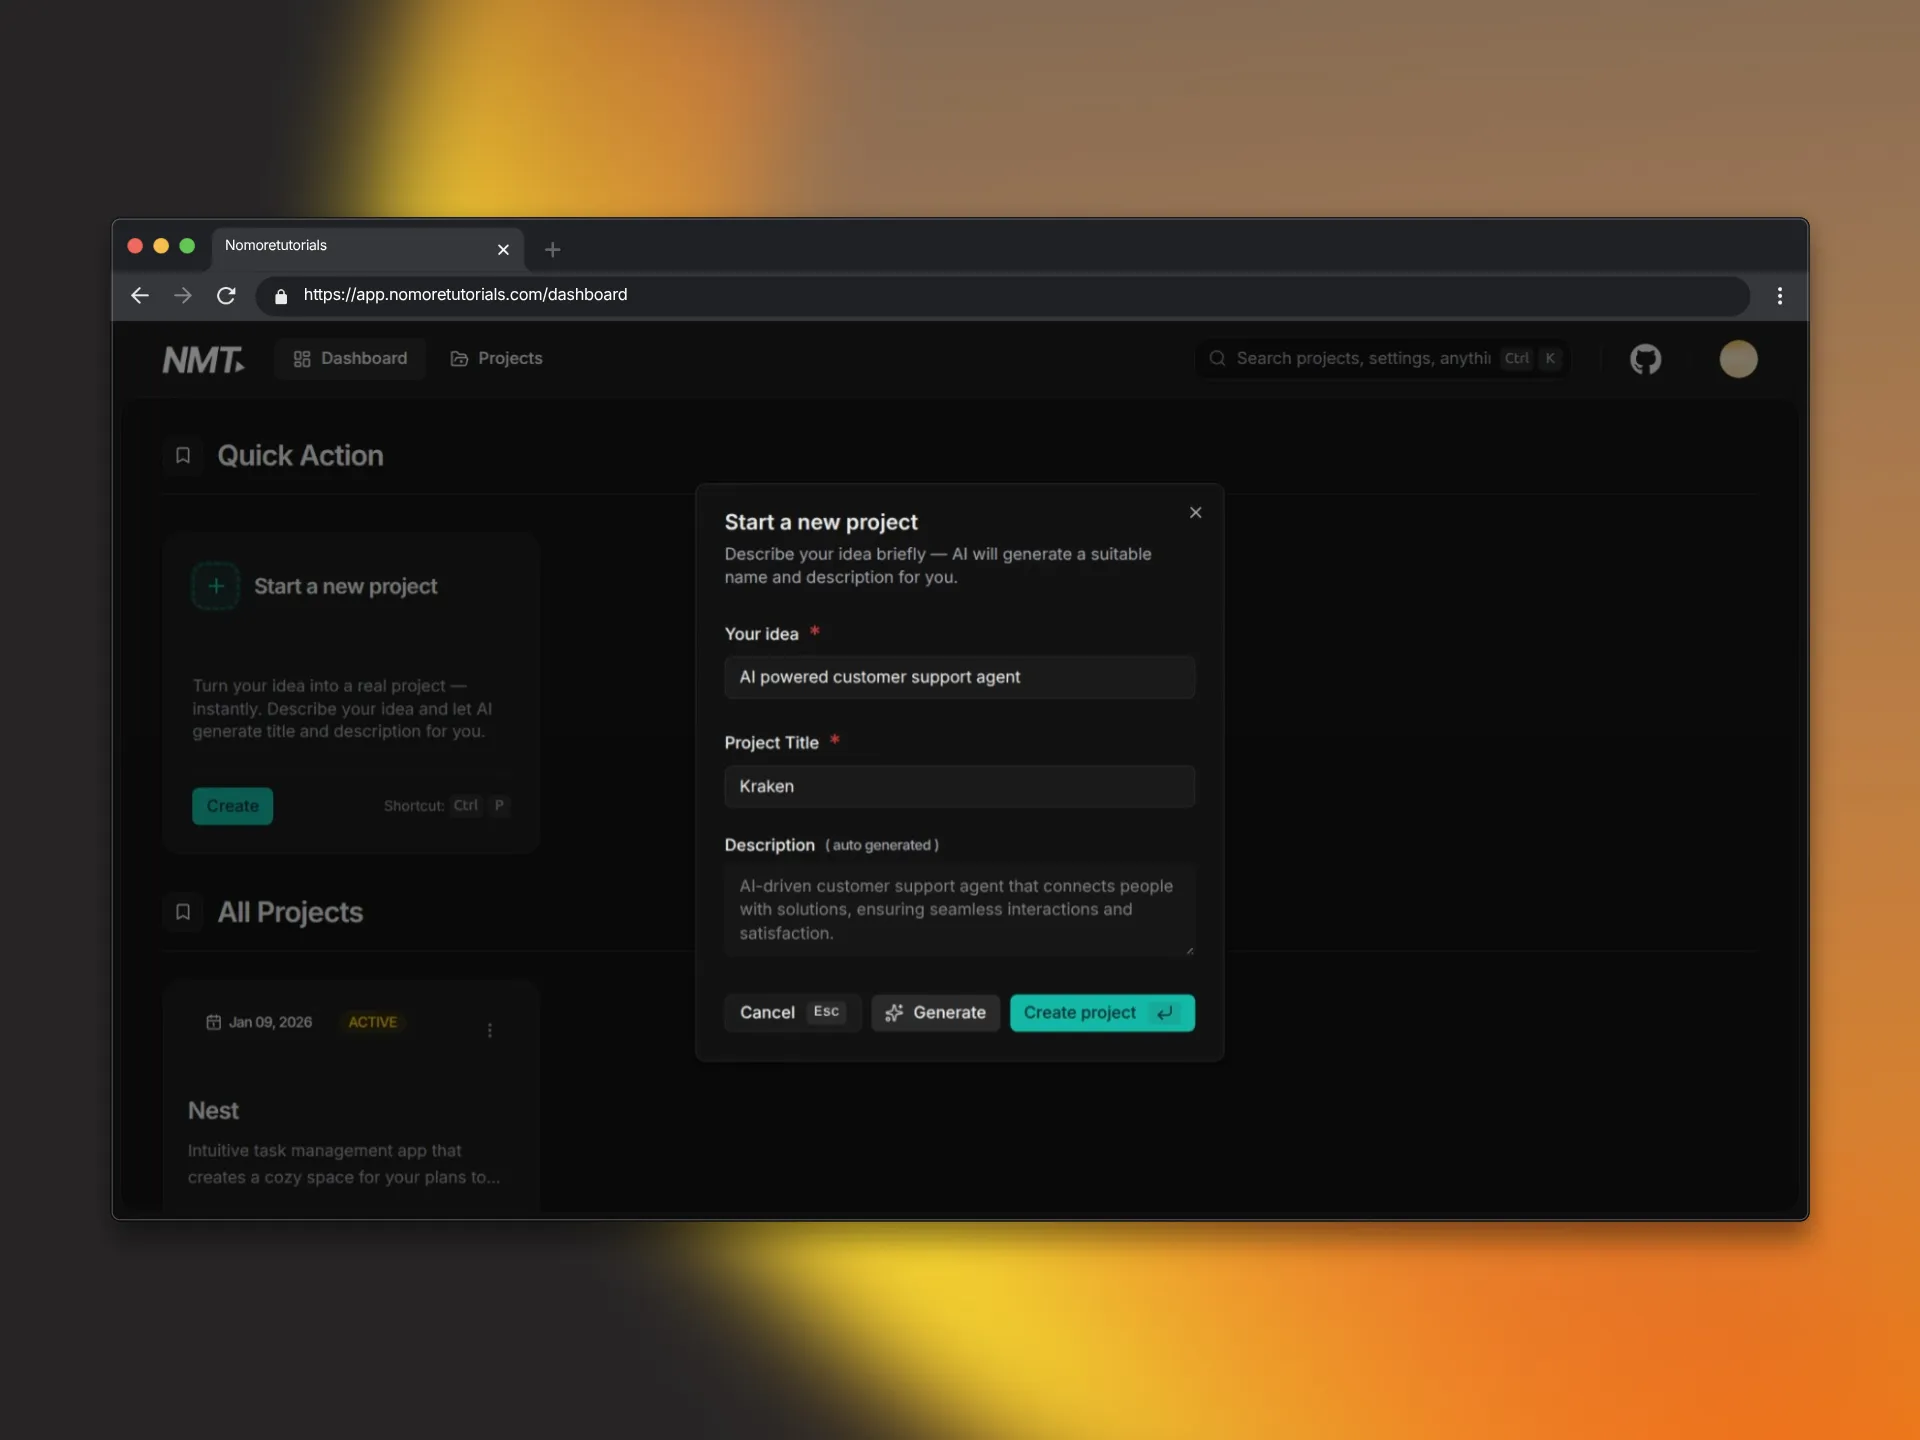This screenshot has height=1440, width=1920.
Task: Reload the page using the refresh icon
Action: pos(226,295)
